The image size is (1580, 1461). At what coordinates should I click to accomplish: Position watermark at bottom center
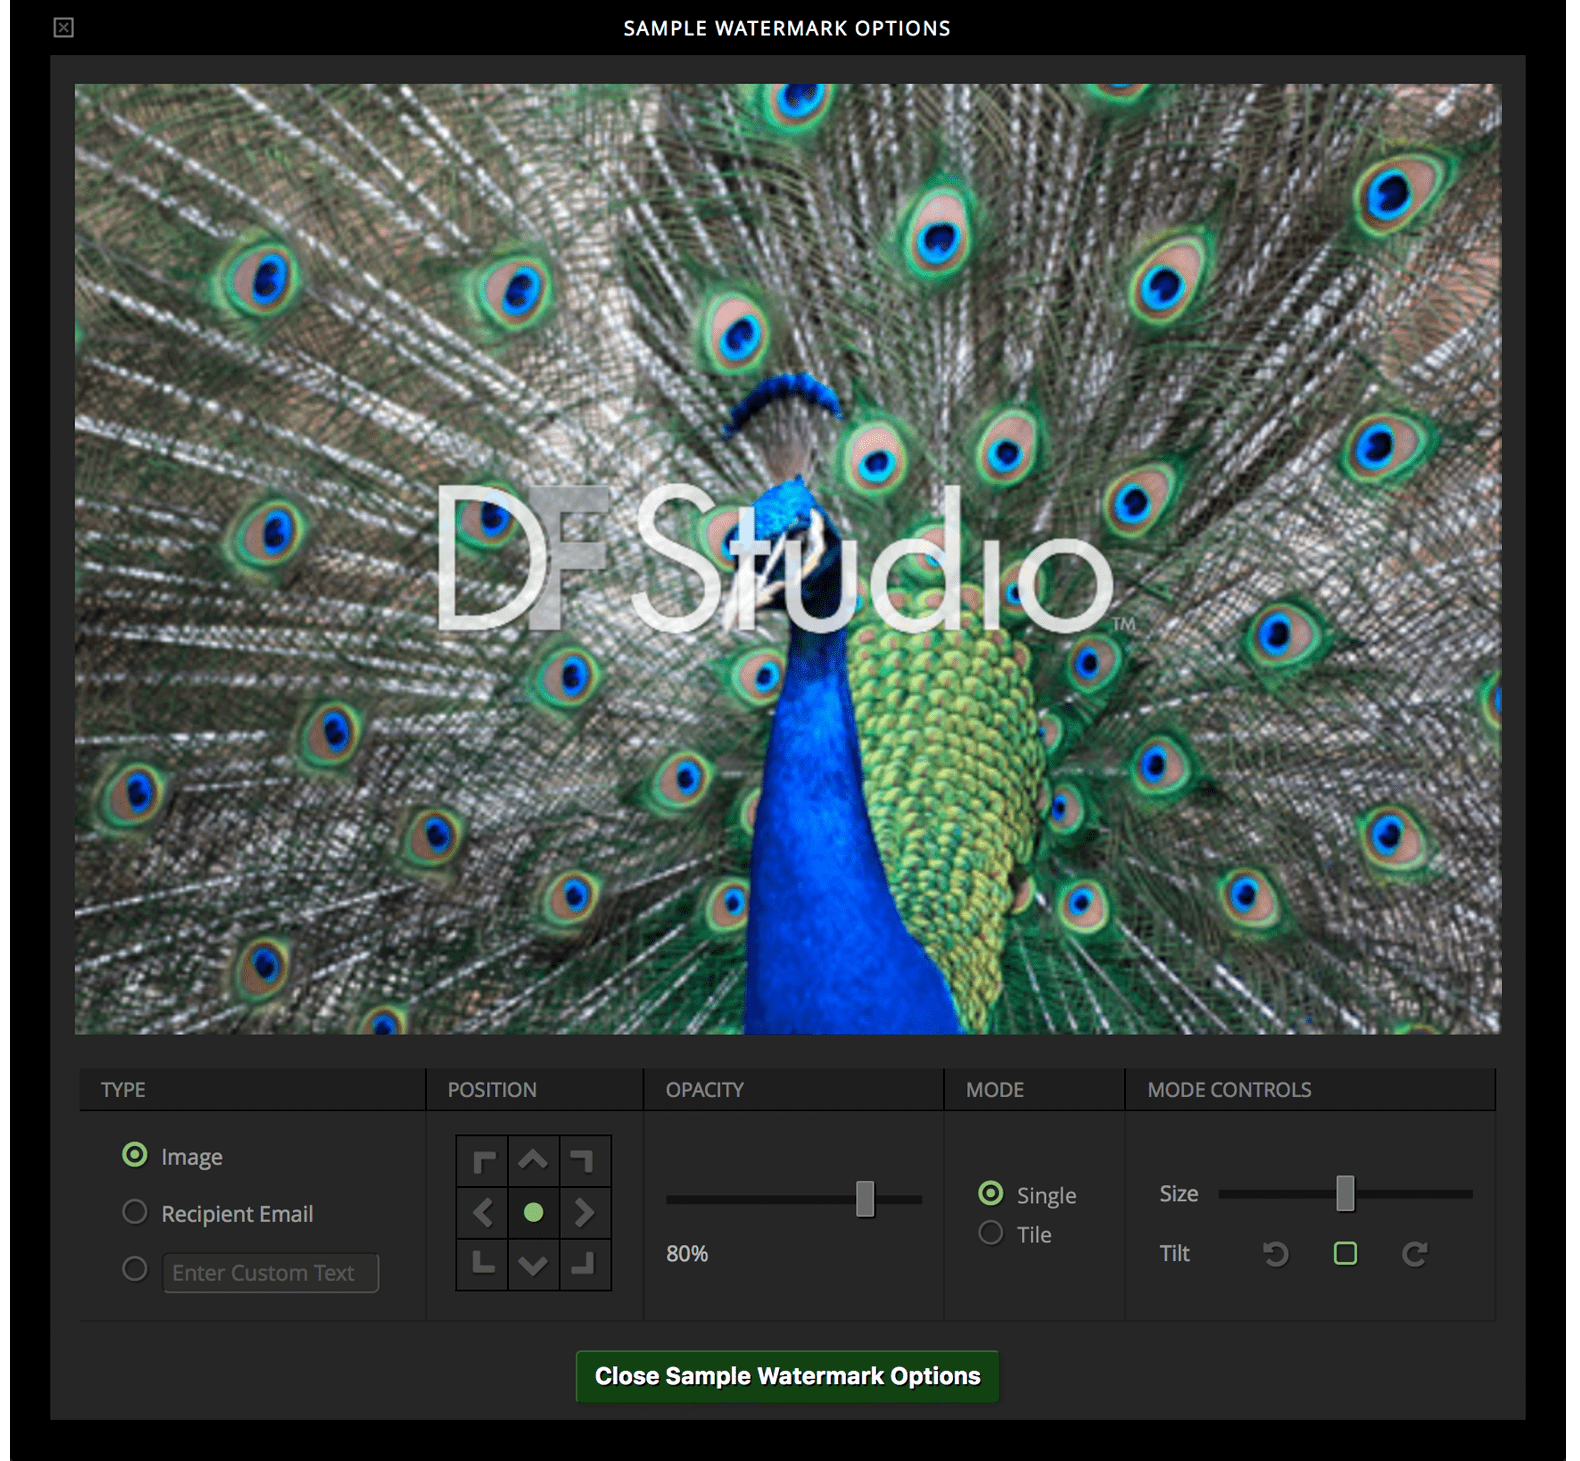pos(534,1264)
